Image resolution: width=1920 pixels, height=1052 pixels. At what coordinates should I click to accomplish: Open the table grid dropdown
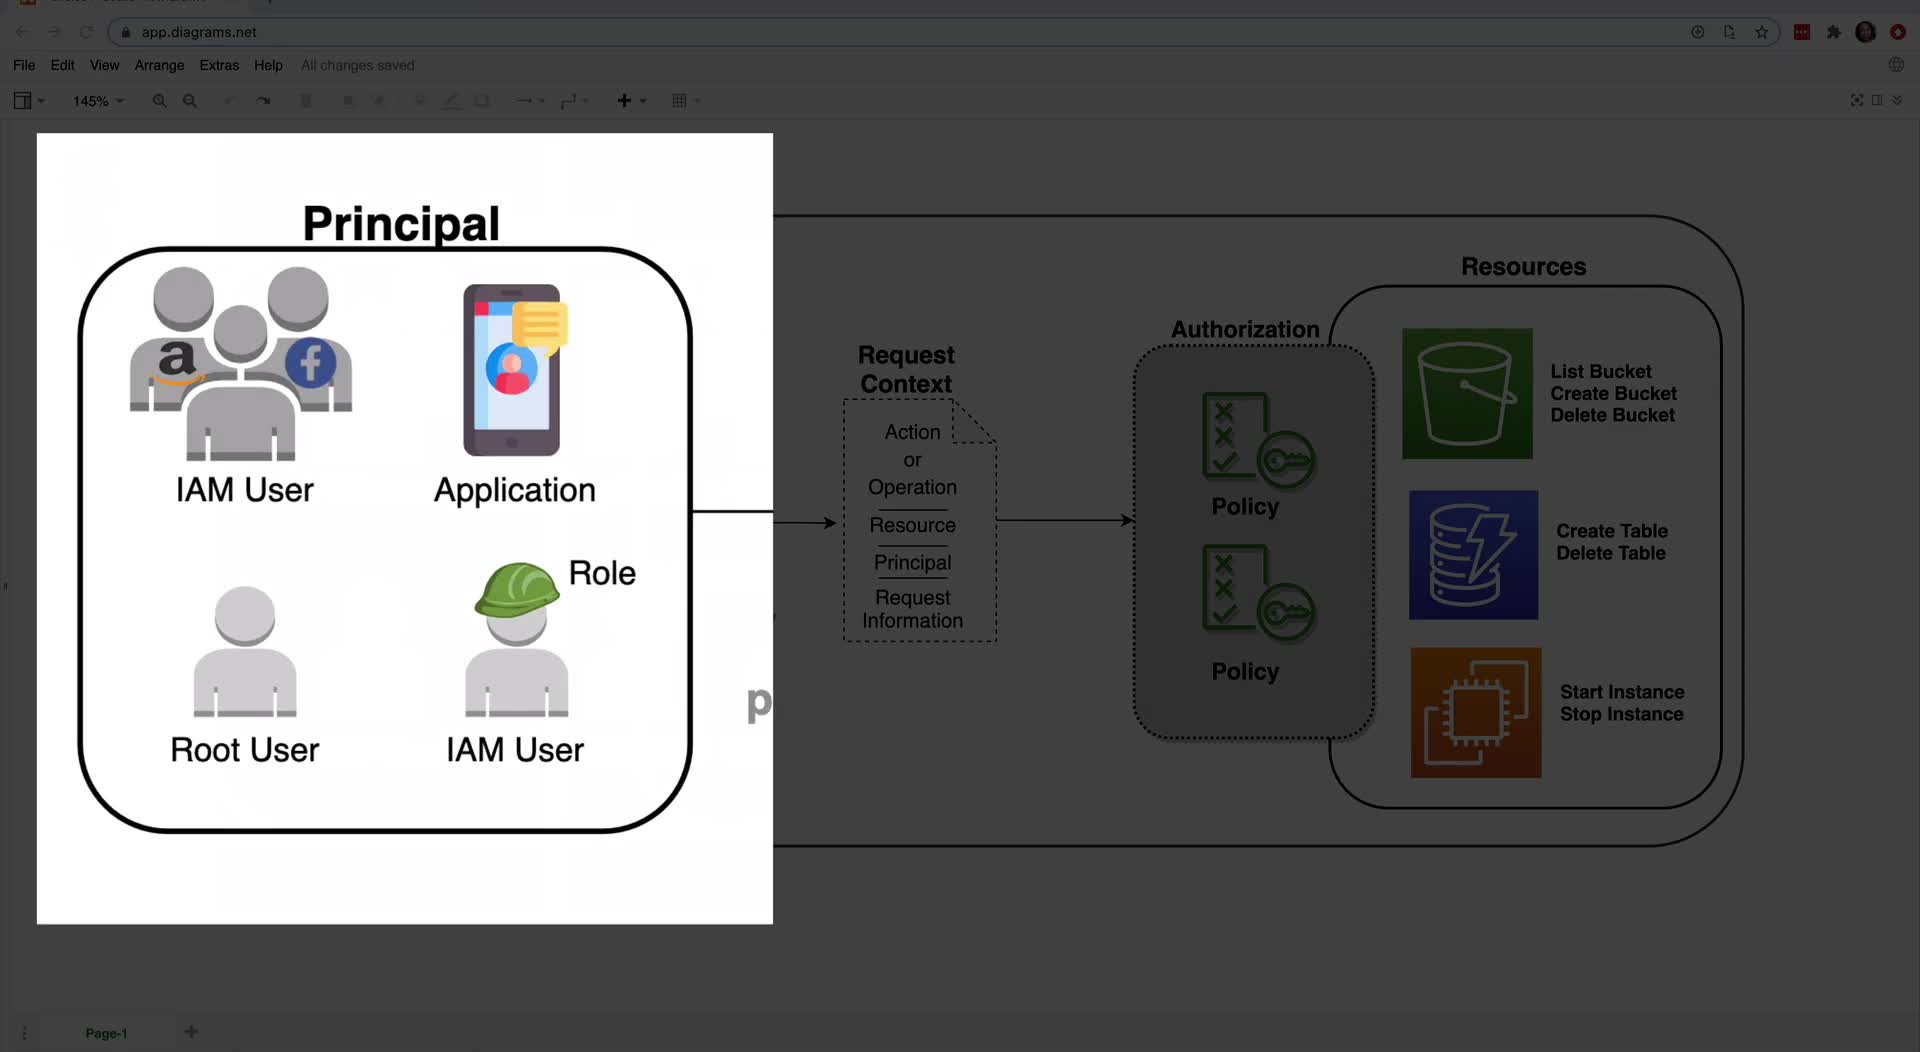click(x=686, y=100)
